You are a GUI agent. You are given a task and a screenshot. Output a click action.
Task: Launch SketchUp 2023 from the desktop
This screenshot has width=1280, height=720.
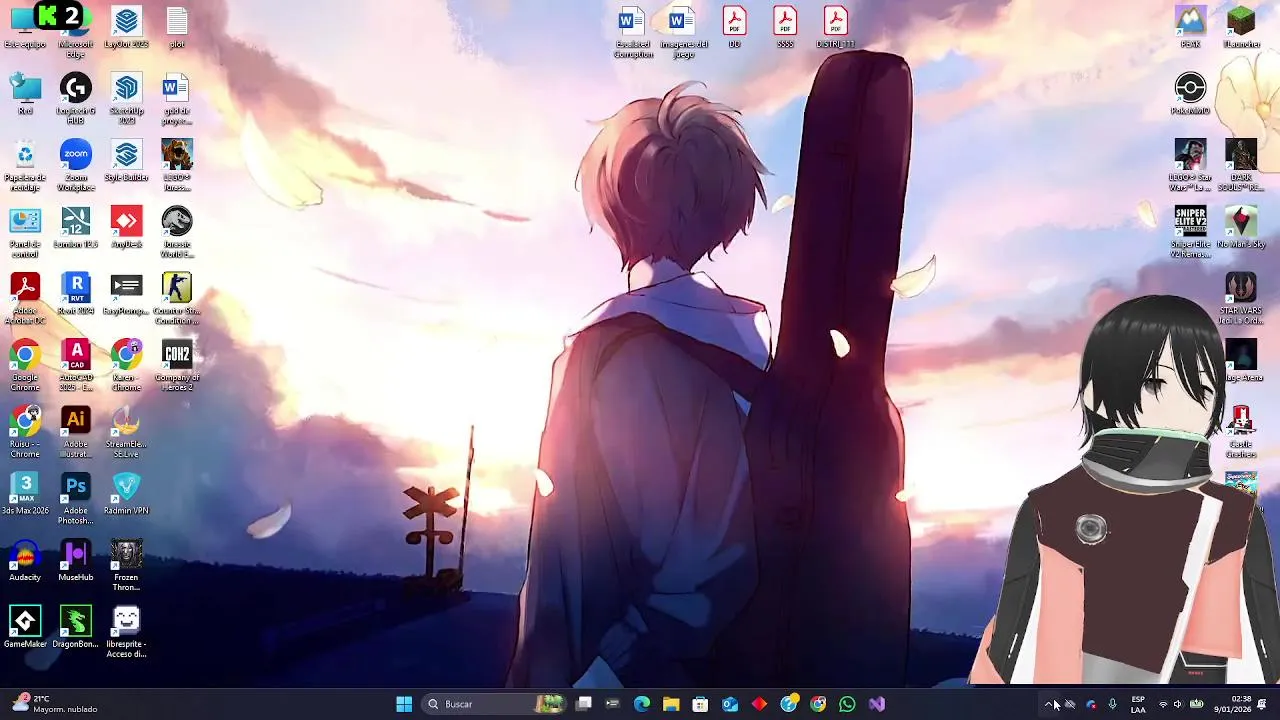click(x=126, y=98)
